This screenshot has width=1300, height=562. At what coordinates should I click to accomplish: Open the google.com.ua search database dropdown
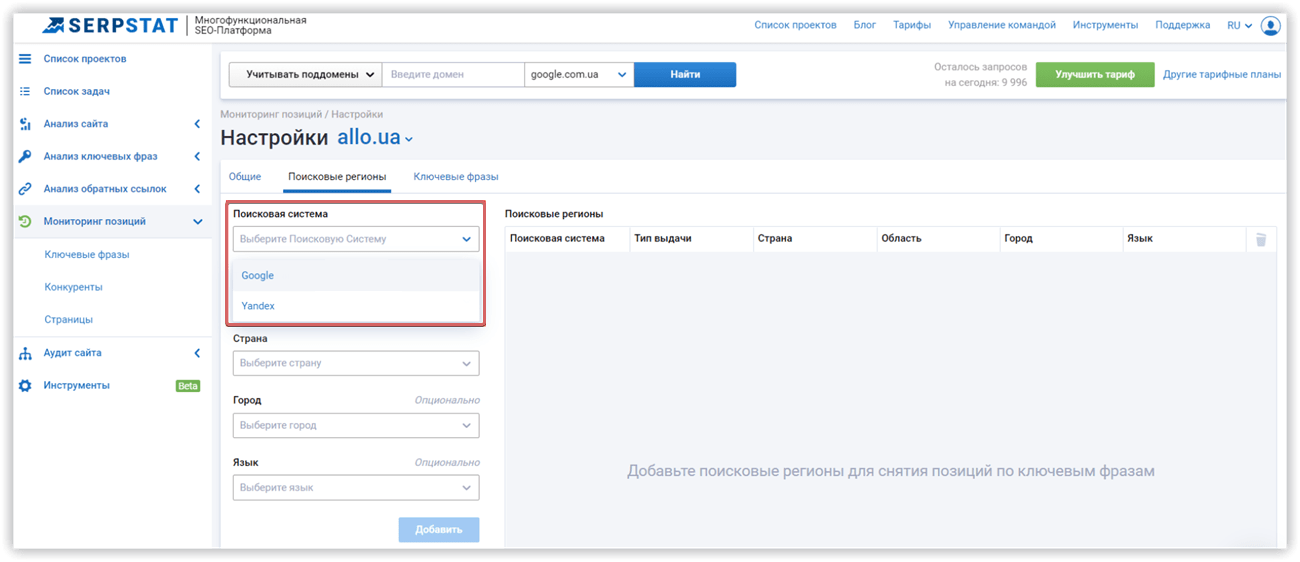pos(579,74)
